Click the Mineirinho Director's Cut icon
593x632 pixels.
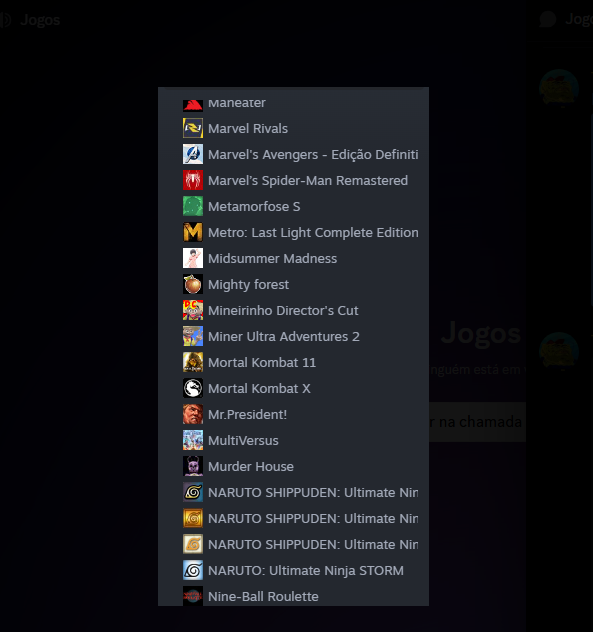click(193, 310)
